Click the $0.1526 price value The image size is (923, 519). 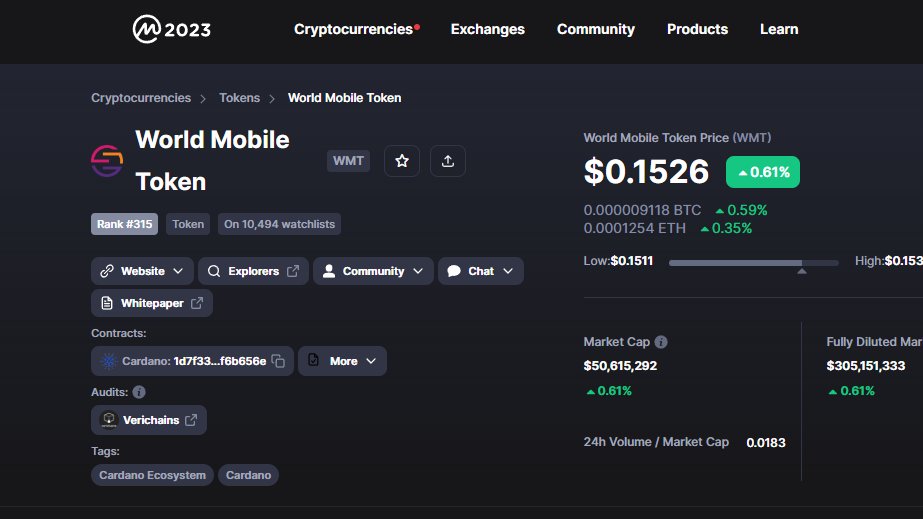(646, 172)
